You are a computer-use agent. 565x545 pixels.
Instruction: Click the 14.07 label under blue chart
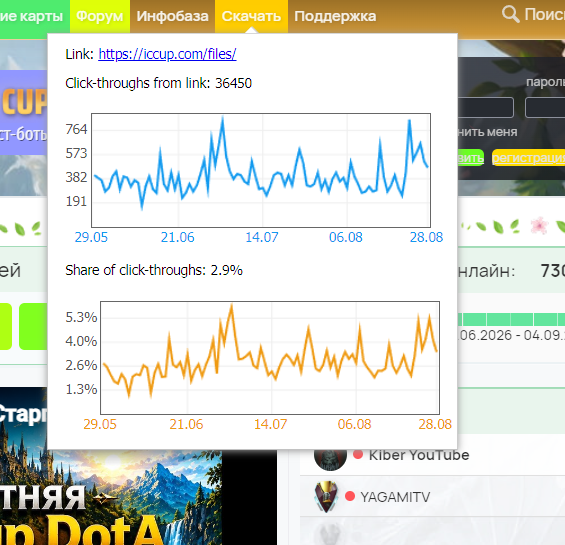click(262, 237)
